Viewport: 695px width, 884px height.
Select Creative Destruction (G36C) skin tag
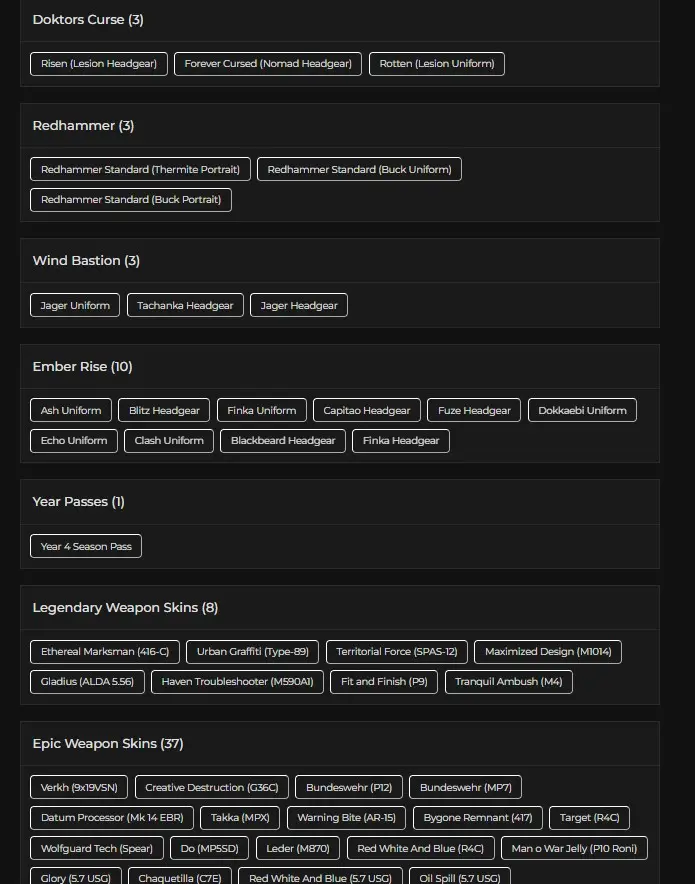[212, 787]
